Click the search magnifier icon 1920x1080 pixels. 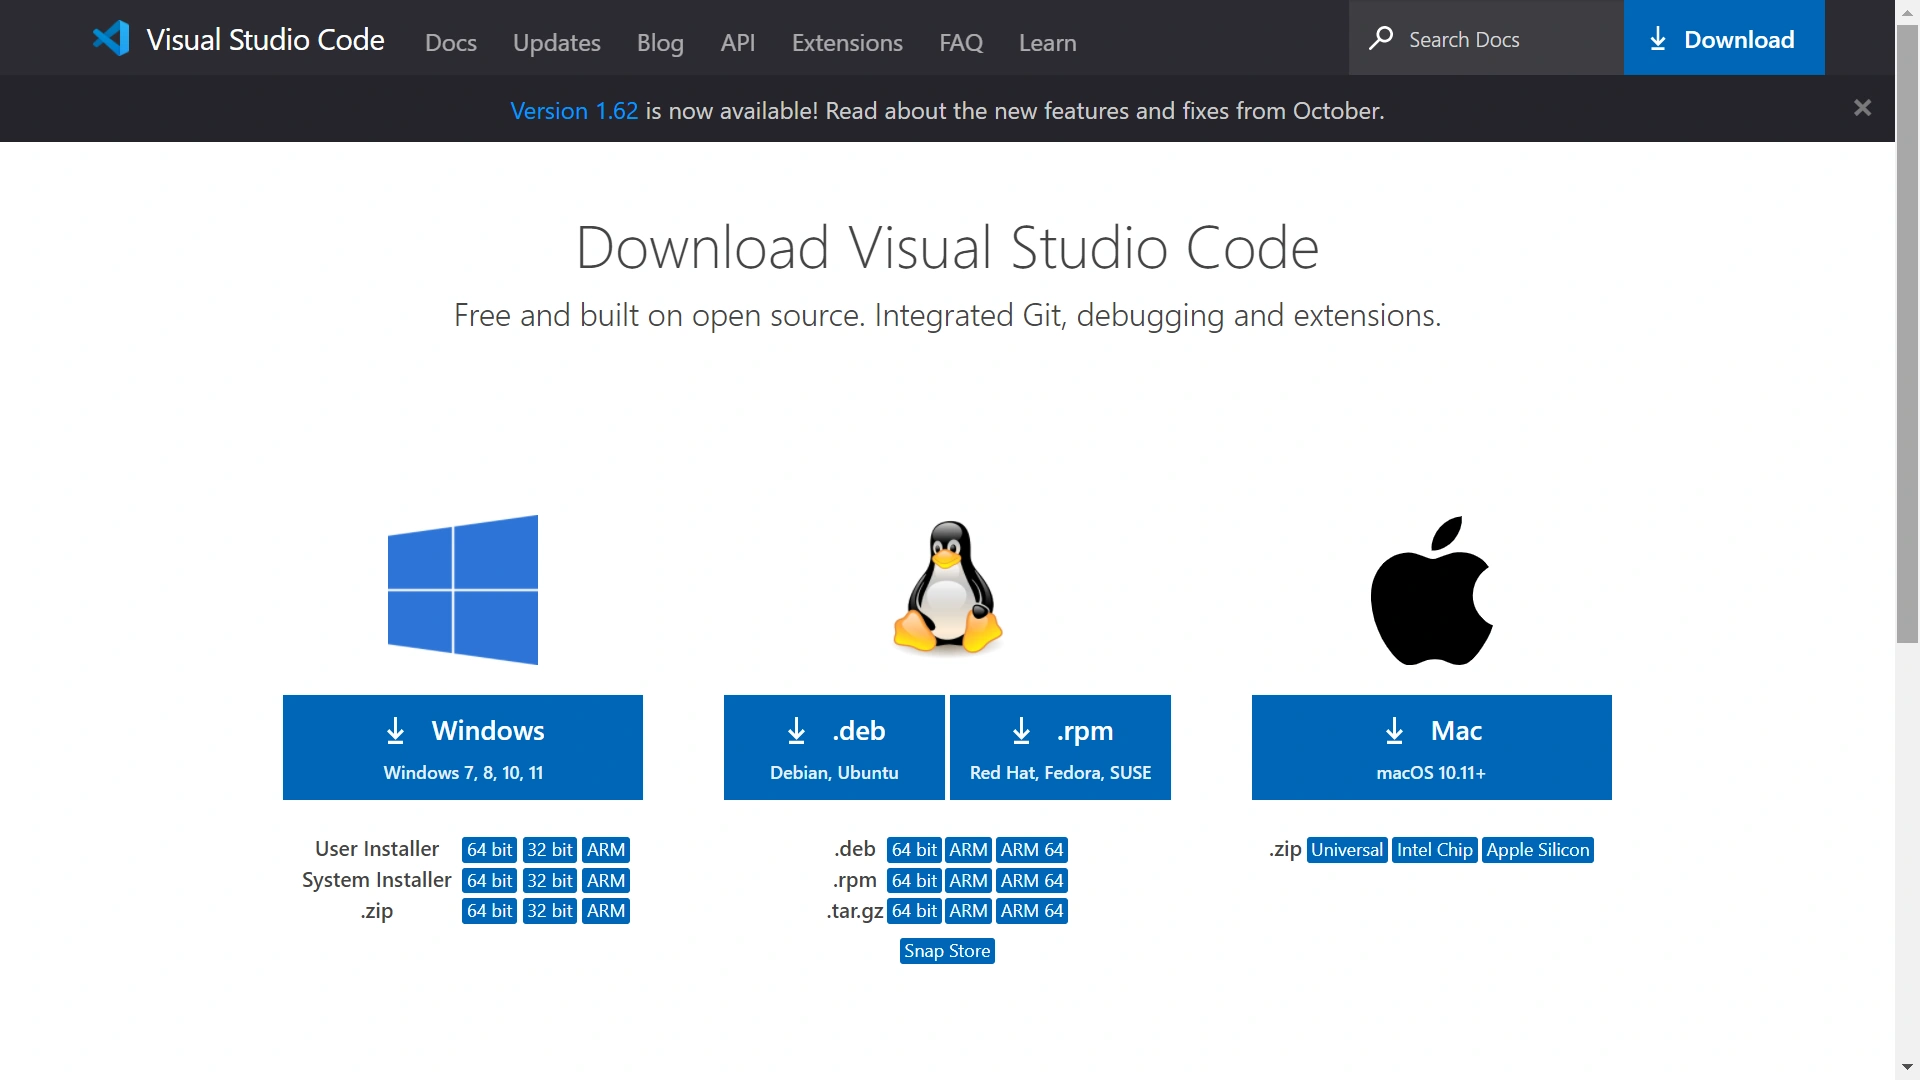pyautogui.click(x=1381, y=39)
